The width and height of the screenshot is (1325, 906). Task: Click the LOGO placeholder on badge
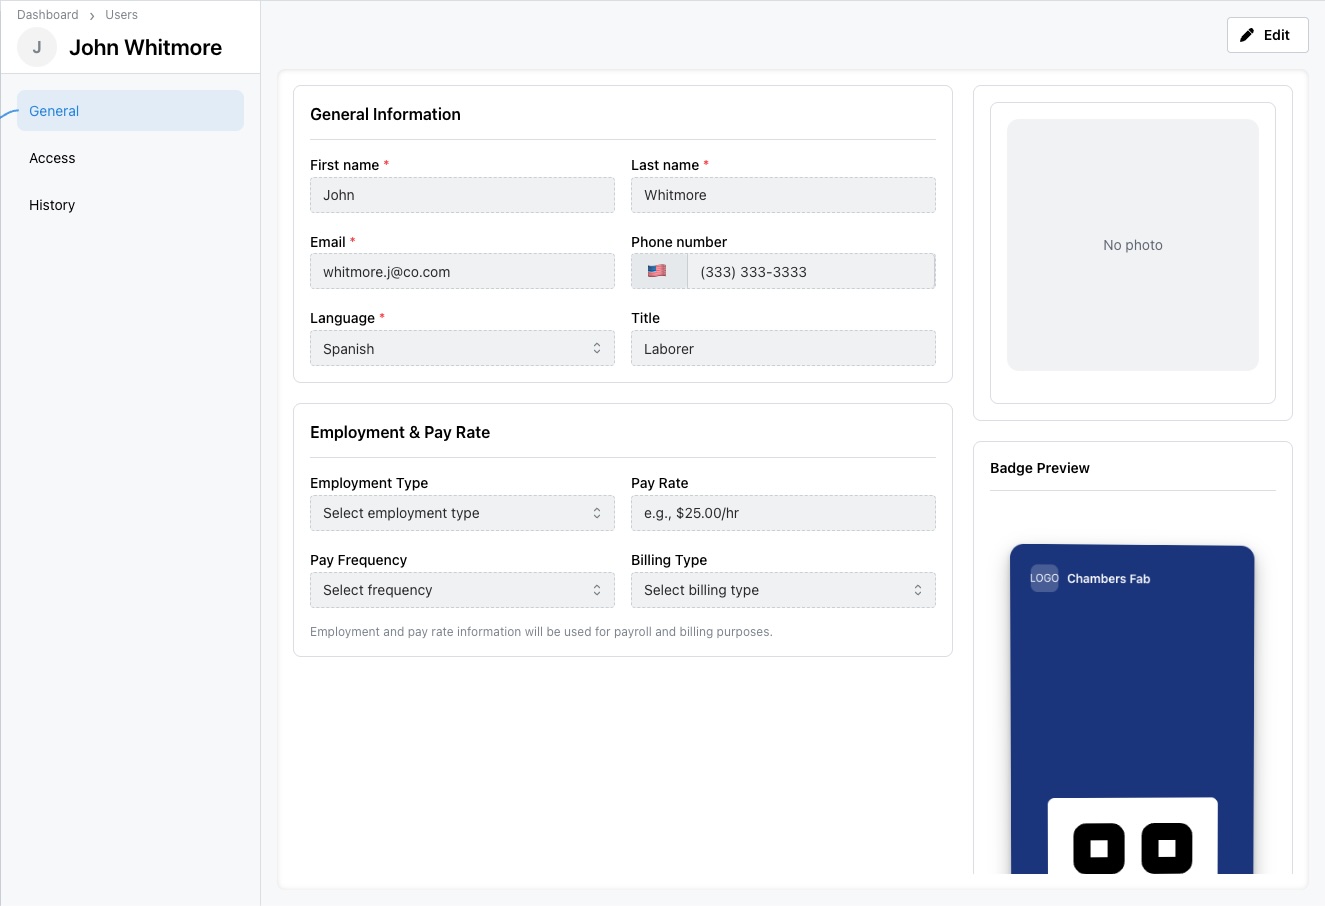[x=1044, y=578]
